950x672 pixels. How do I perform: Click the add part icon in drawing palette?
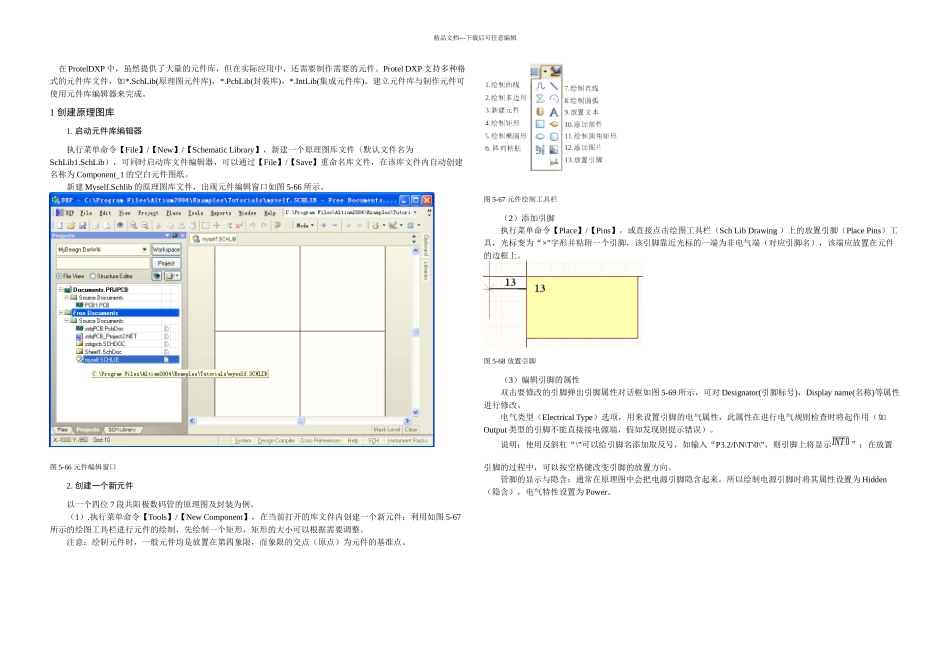coord(554,124)
